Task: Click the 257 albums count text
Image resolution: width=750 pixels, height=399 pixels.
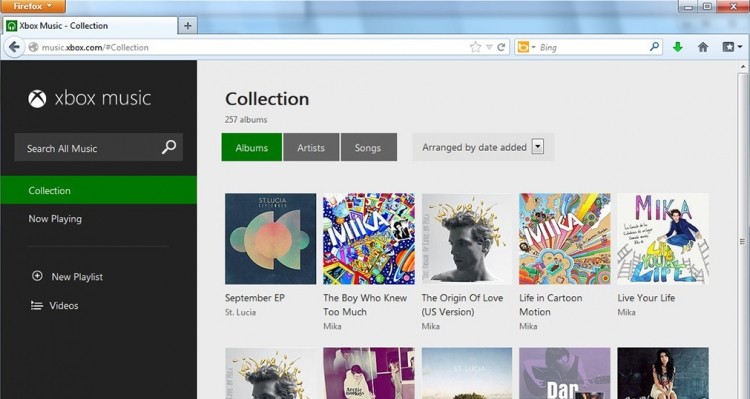Action: (x=246, y=119)
